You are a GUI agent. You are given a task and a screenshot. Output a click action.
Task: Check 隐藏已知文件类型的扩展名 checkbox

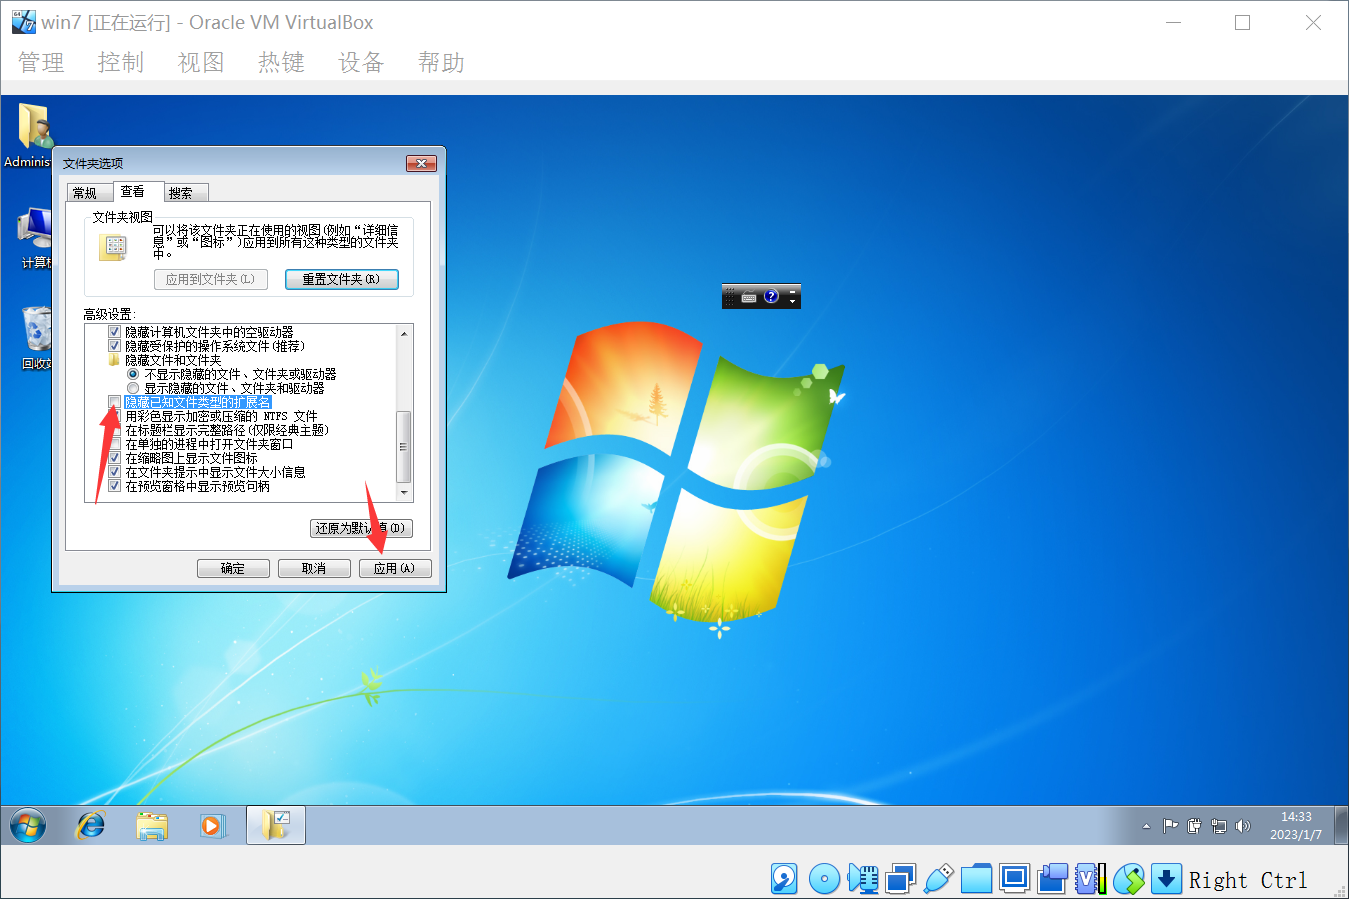[114, 402]
